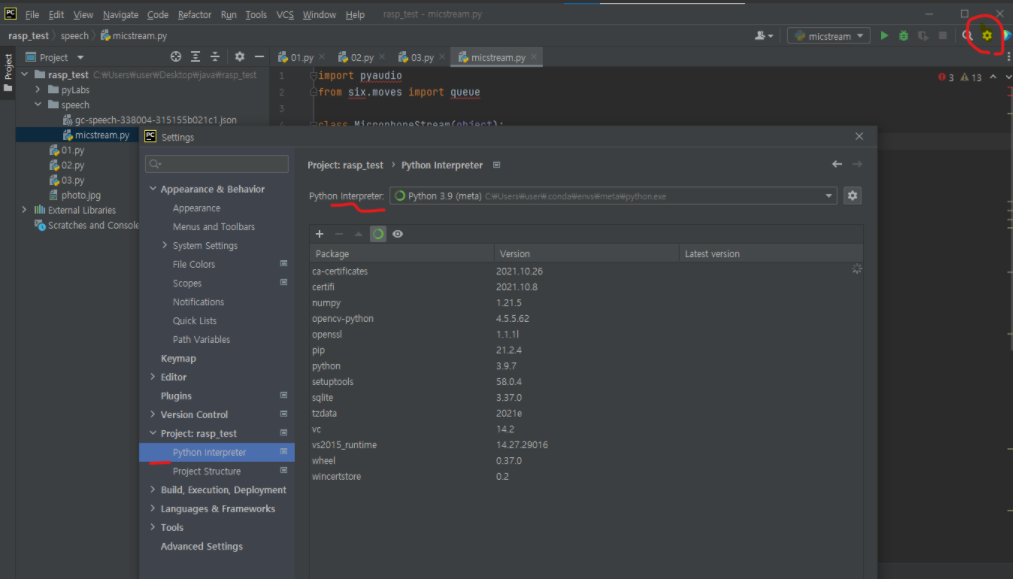Start debugging with the bug icon

(903, 36)
